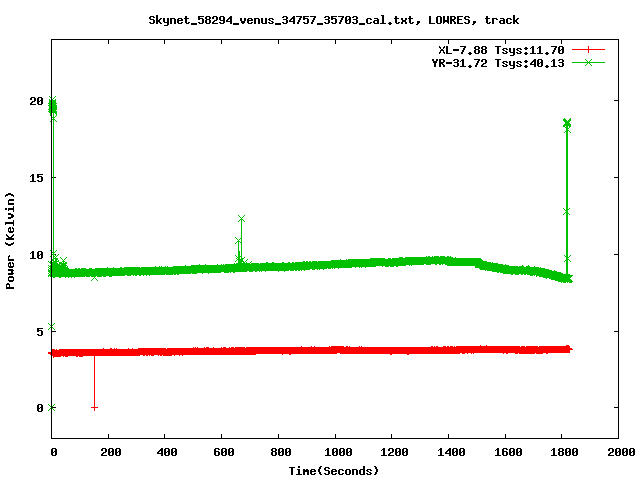The width and height of the screenshot is (640, 480).
Task: Click the Time(Seconds) x-axis label
Action: pyautogui.click(x=334, y=471)
